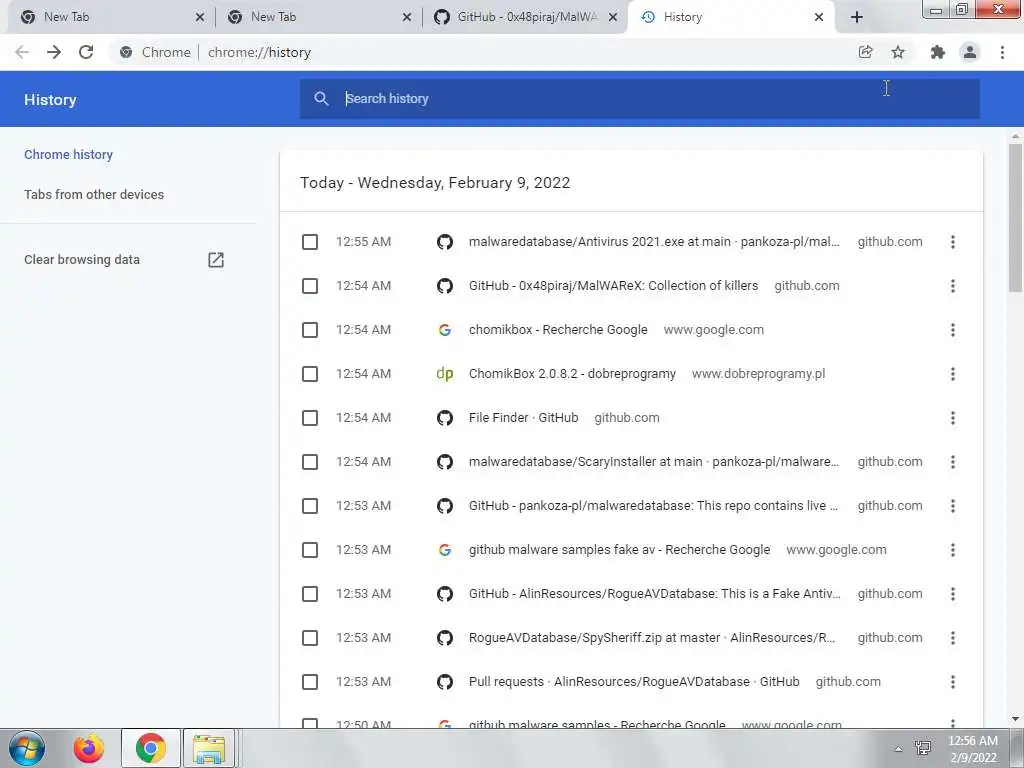1024x768 pixels.
Task: Select checkbox for chomikbox Google search
Action: (310, 330)
